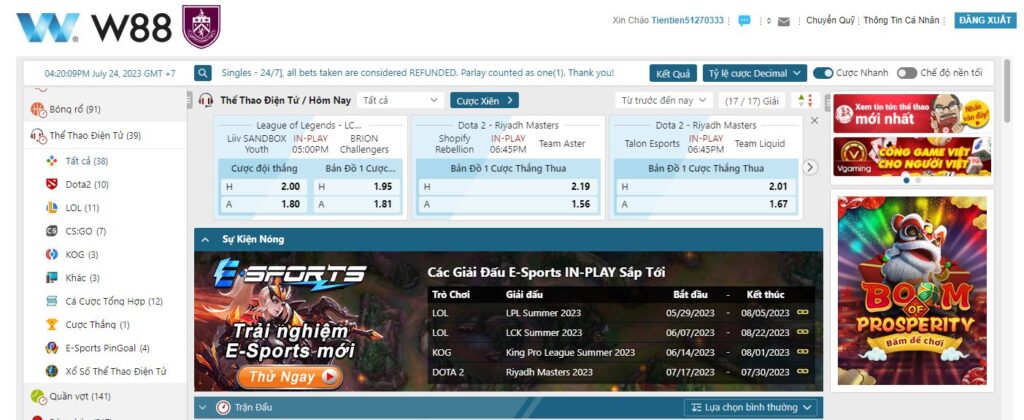Click the LCK Summer 2023 row text
The height and width of the screenshot is (420, 1024).
coord(544,332)
